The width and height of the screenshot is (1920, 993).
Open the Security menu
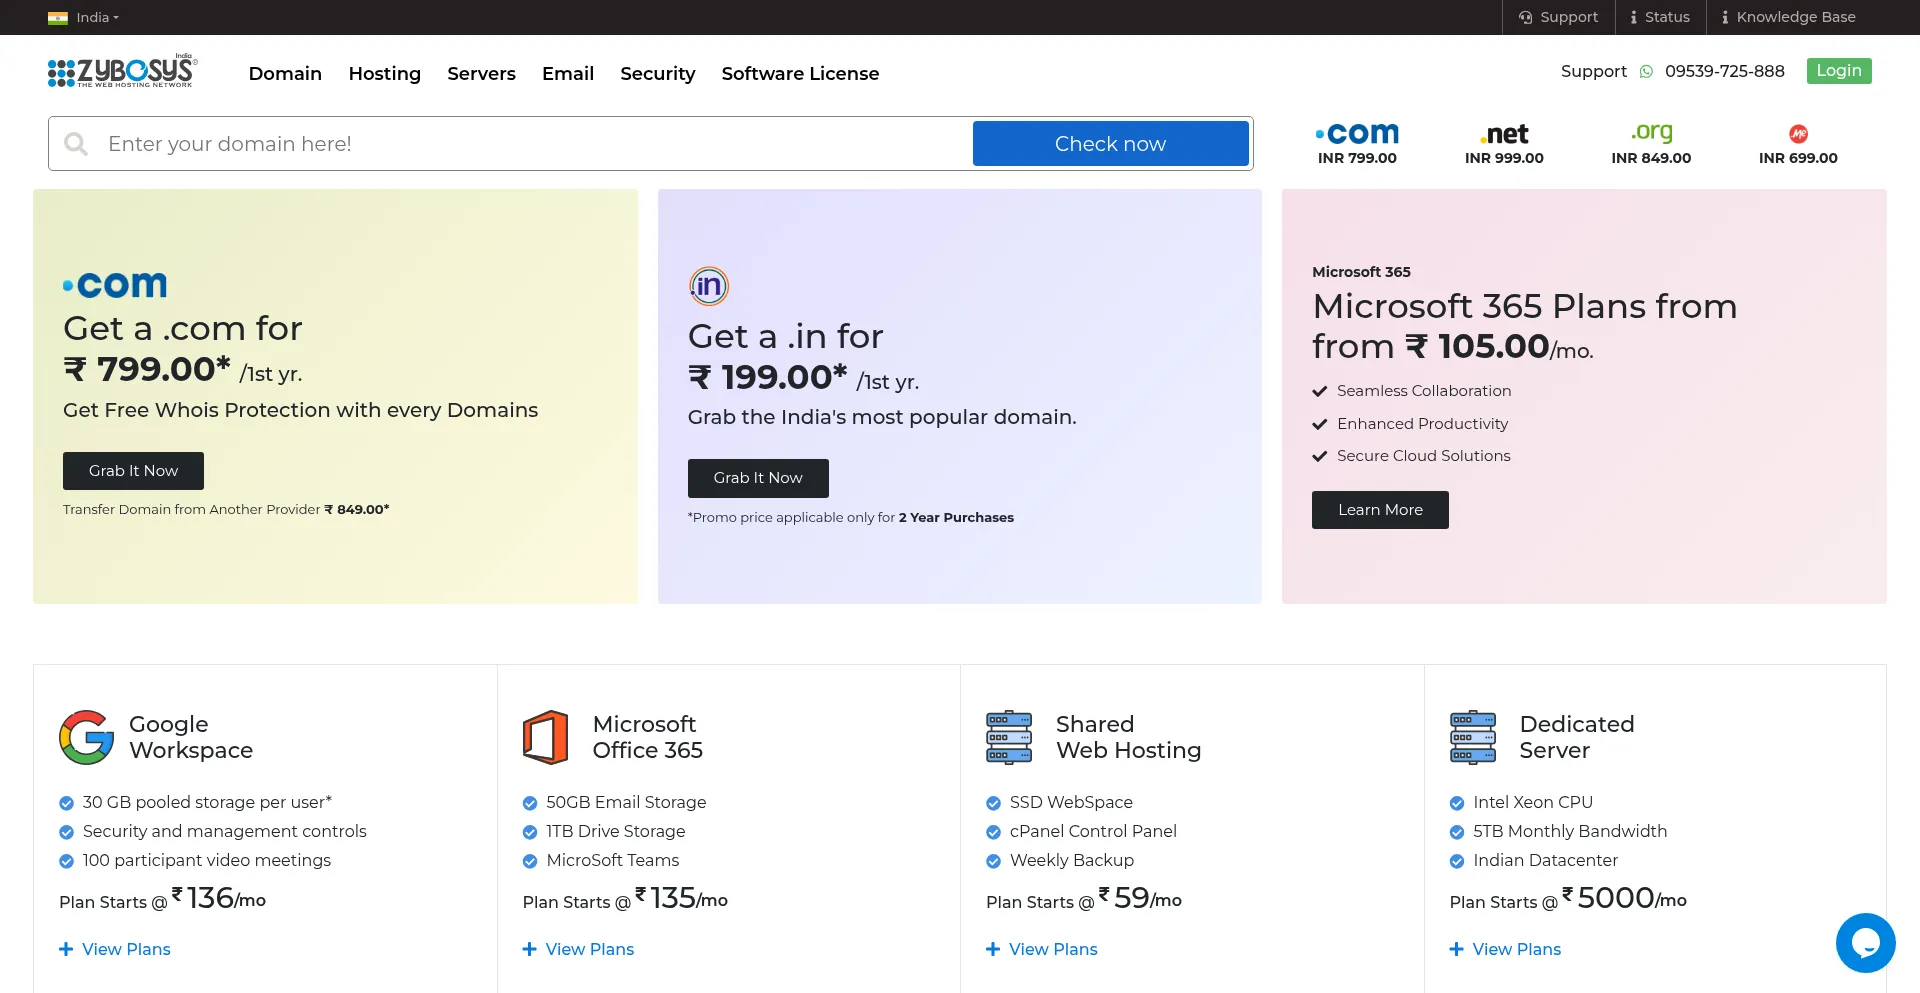(x=657, y=73)
